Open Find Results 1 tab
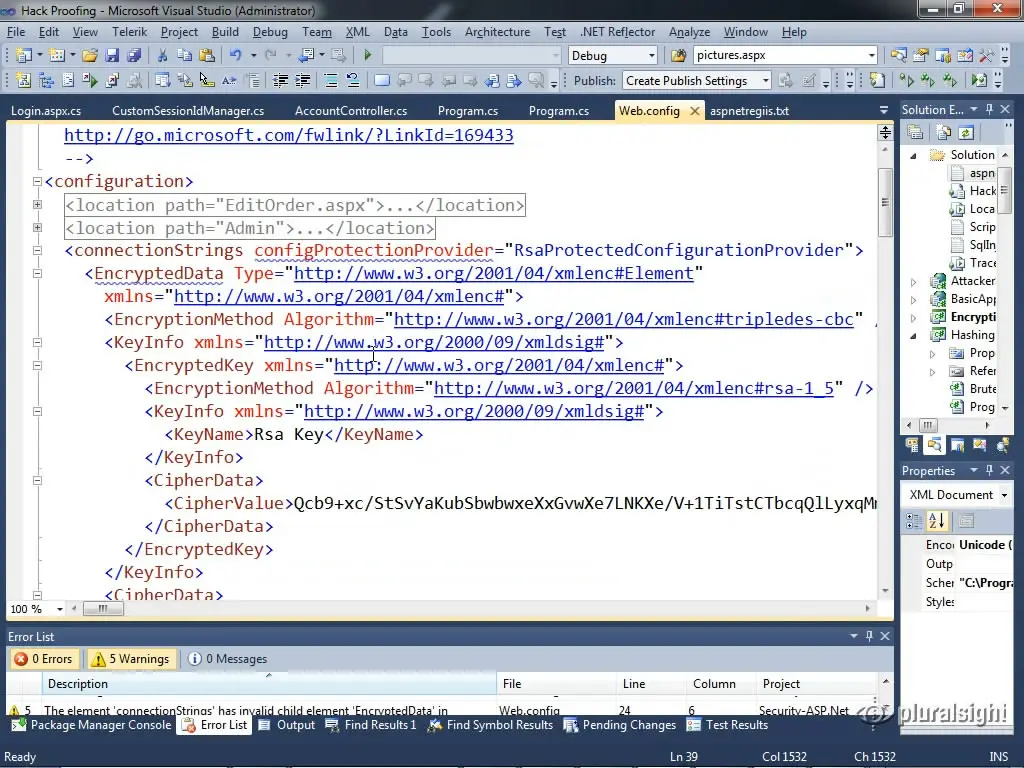Screen dimensions: 1024x768 (370, 725)
